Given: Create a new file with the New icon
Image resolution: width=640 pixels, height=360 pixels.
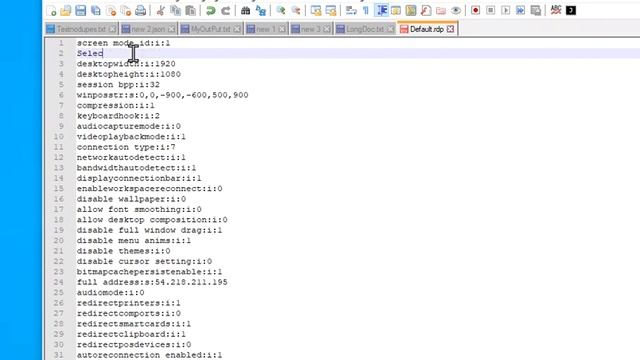Looking at the screenshot, I should (51, 11).
